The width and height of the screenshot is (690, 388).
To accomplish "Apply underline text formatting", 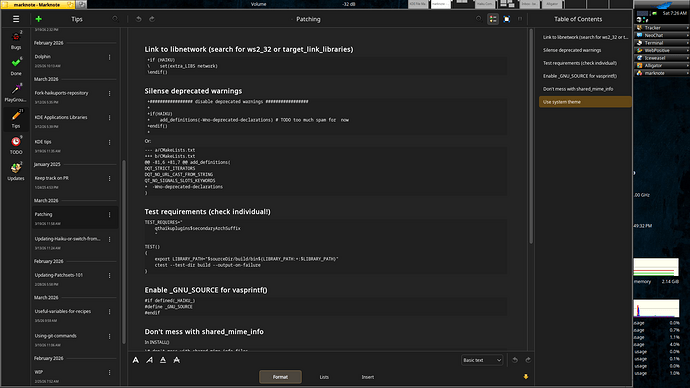I will point(163,360).
